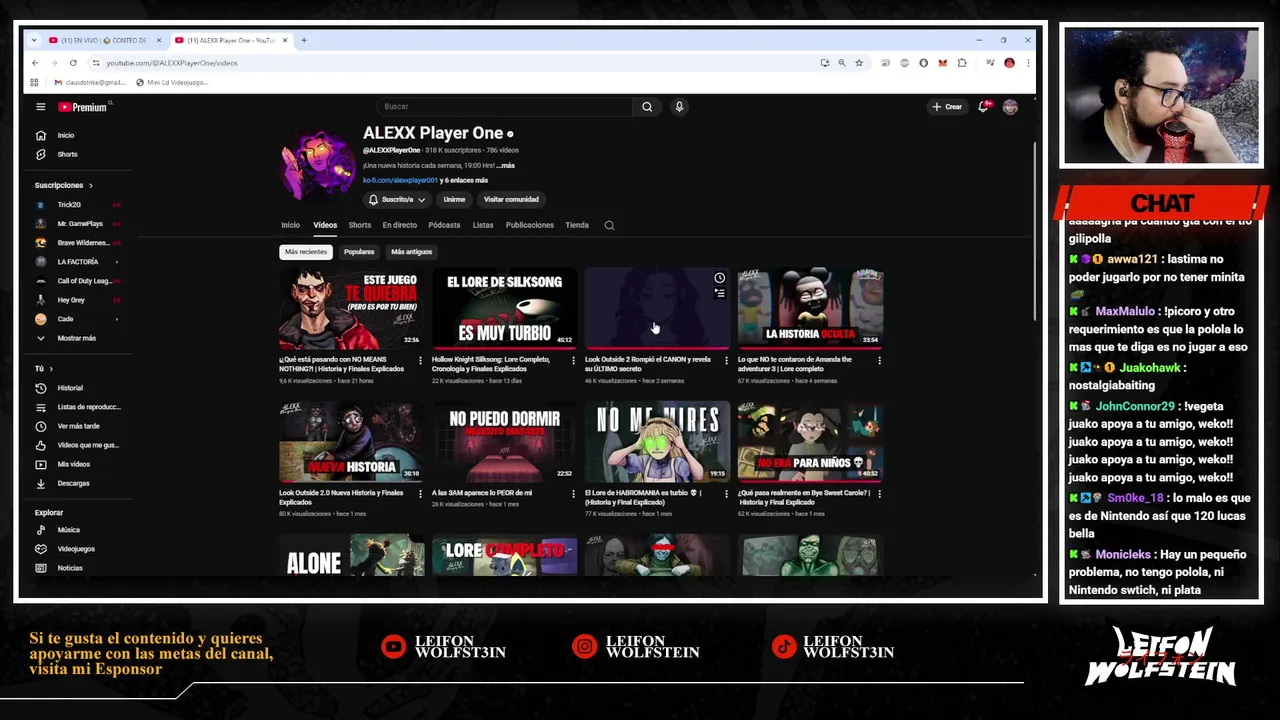Image resolution: width=1280 pixels, height=720 pixels.
Task: Click the page vertical scrollbar
Action: [x=1033, y=232]
